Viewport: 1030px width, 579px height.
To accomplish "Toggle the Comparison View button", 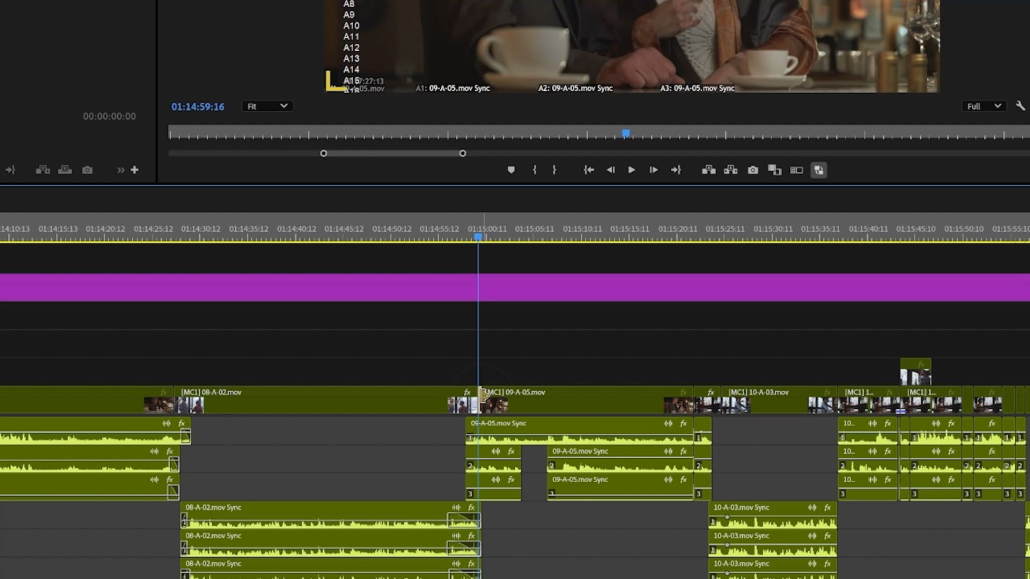I will click(x=797, y=170).
